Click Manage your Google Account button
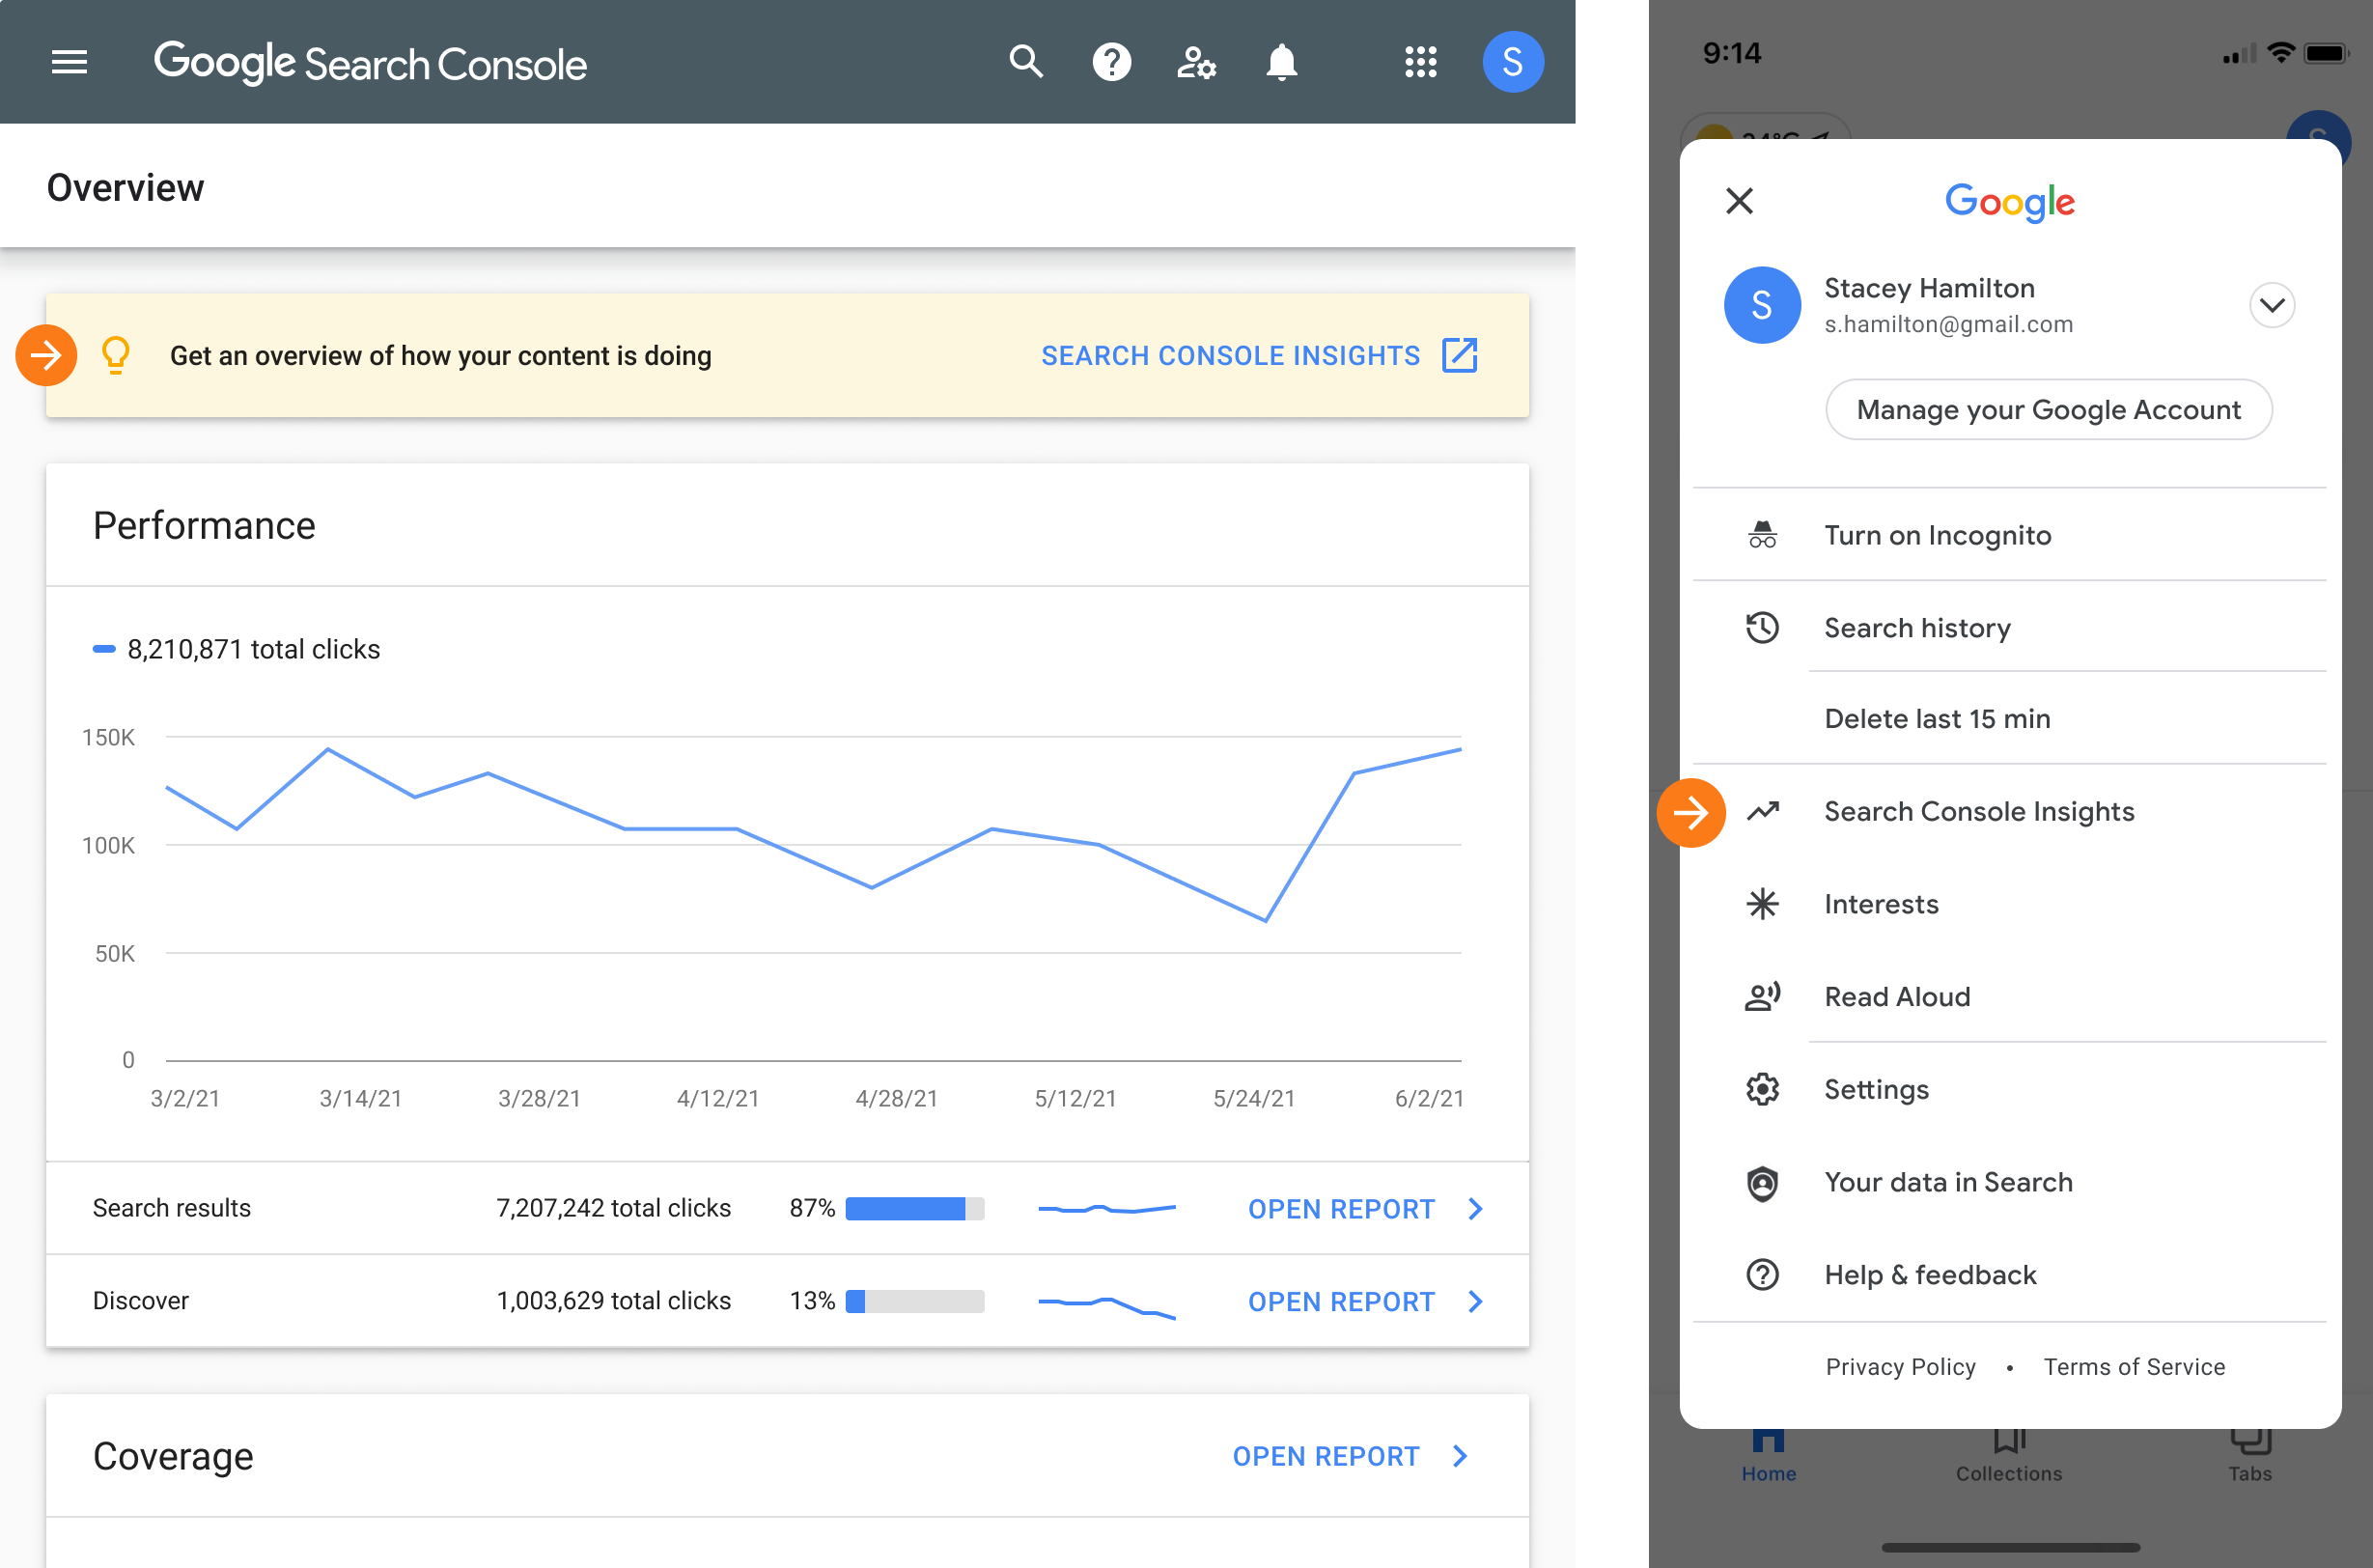 click(2048, 409)
